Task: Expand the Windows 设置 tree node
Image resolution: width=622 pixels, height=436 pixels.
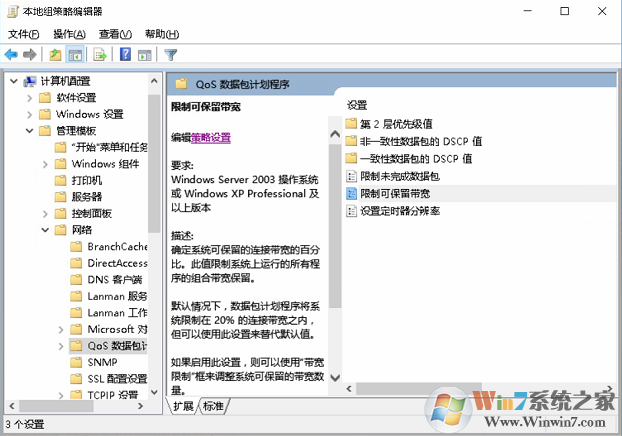Action: 30,114
